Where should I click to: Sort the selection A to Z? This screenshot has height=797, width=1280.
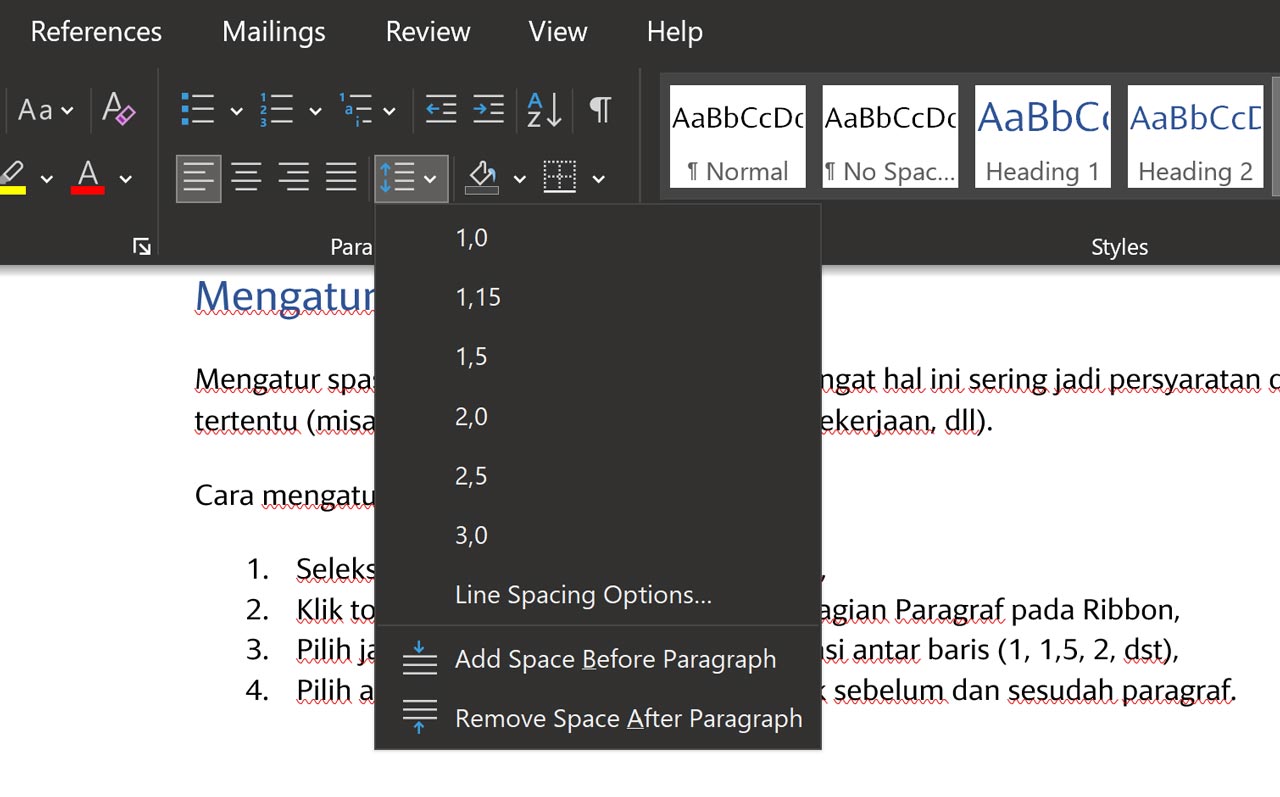[x=545, y=109]
